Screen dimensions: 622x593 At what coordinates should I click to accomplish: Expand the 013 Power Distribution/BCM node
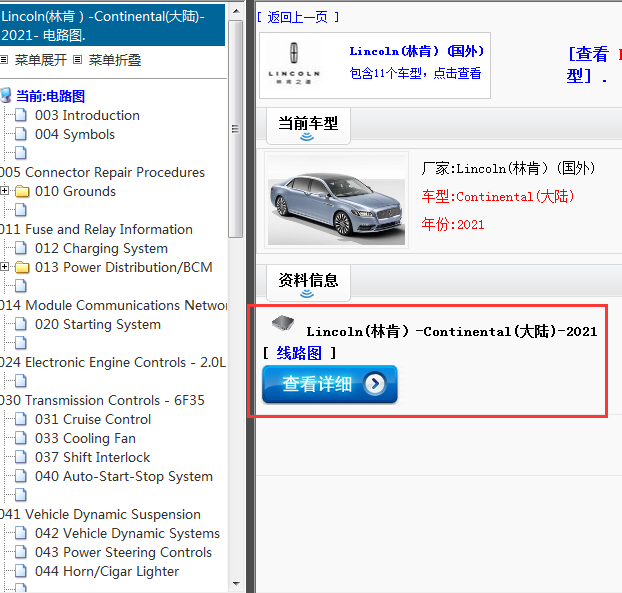coord(4,267)
